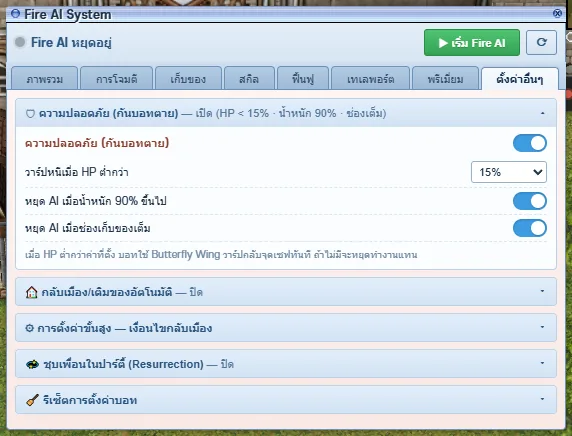Switch to the การโจมตี tab
The height and width of the screenshot is (436, 572).
[x=116, y=78]
